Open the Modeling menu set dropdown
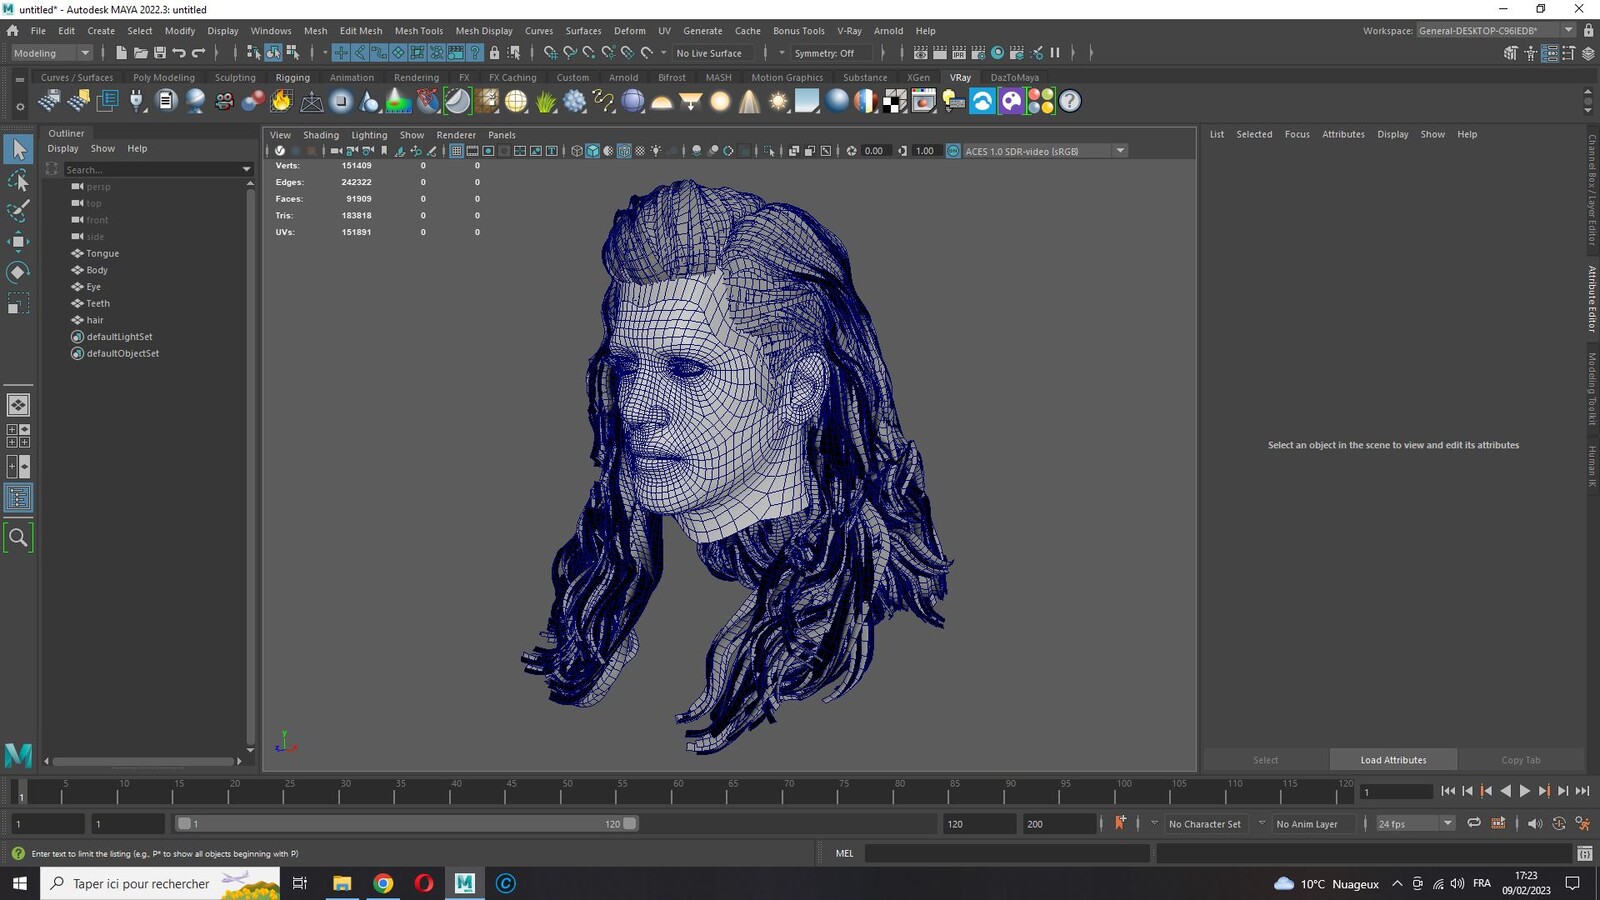Viewport: 1600px width, 900px height. pos(50,53)
